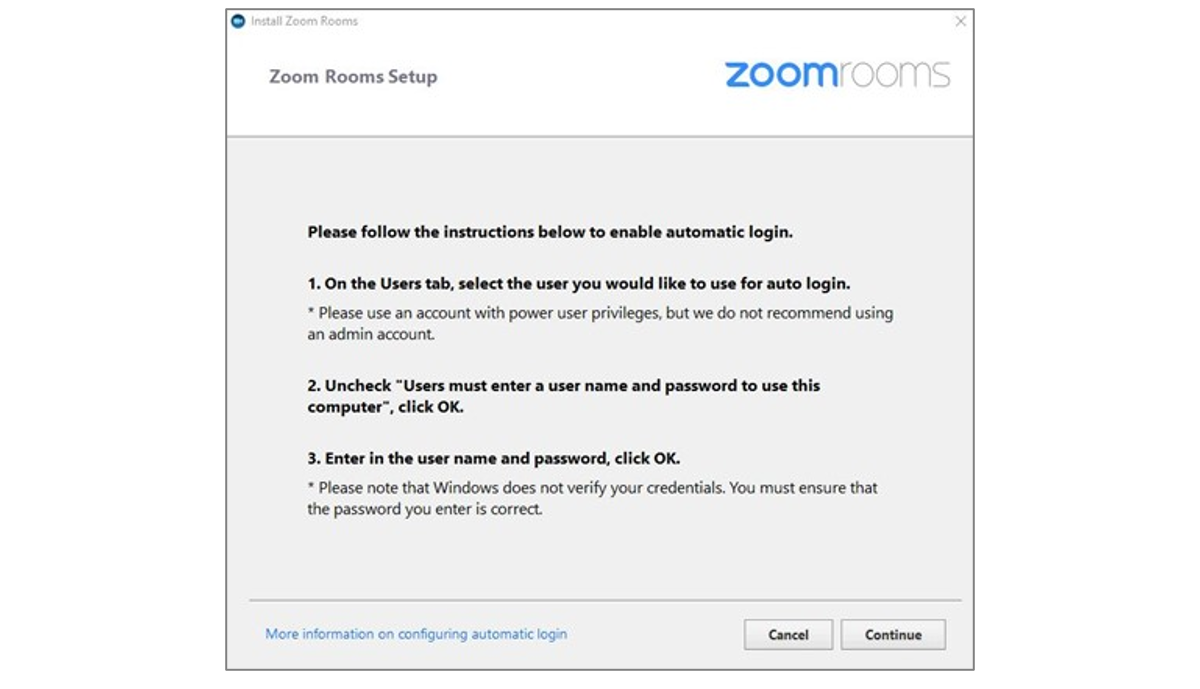This screenshot has width=1200, height=689.
Task: Click the "admin account" line of the note
Action: (371, 335)
